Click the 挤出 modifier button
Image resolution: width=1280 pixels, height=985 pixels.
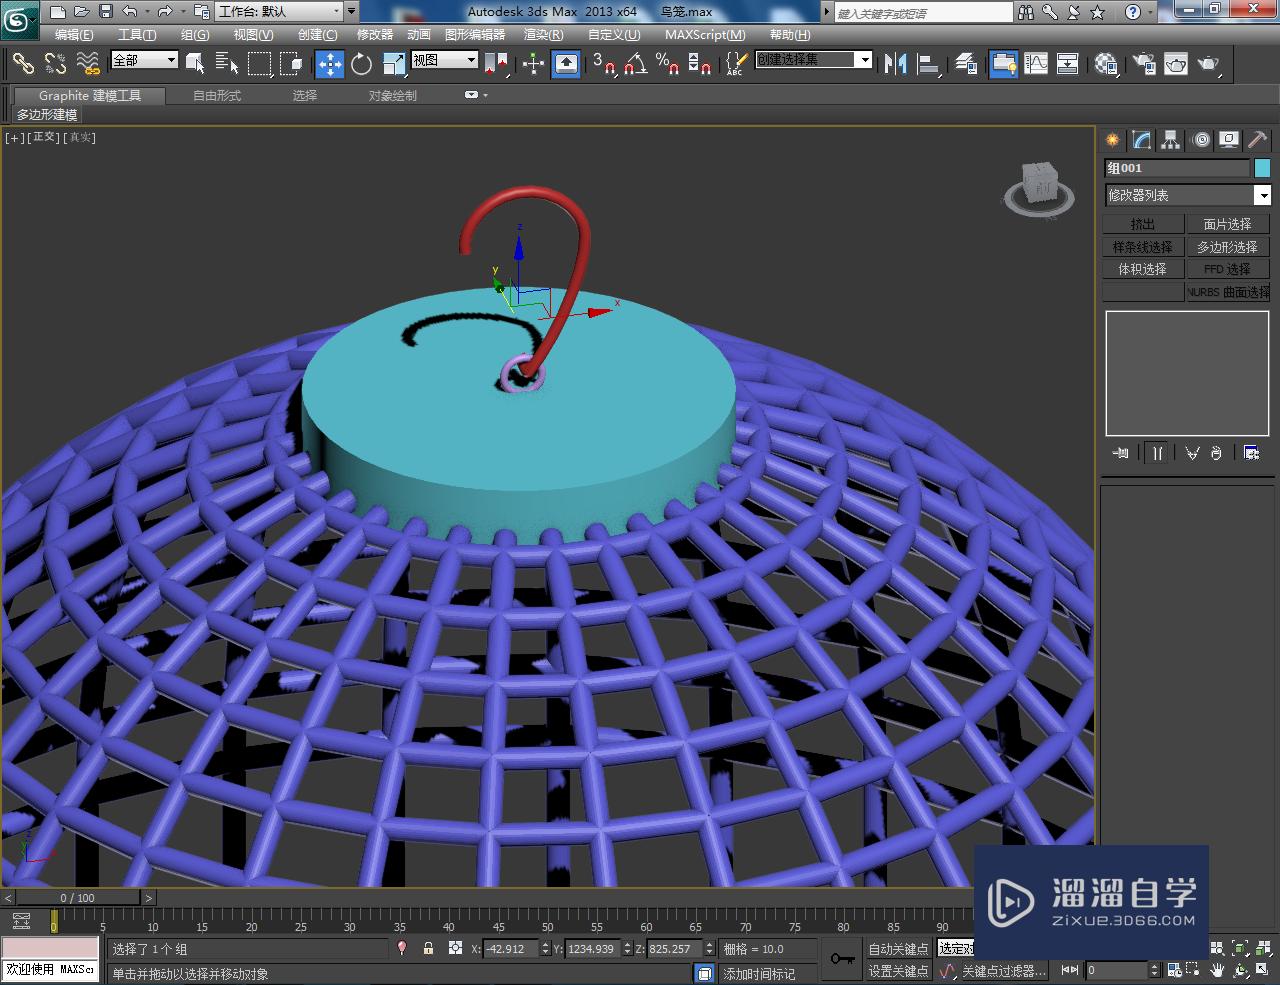[1143, 225]
